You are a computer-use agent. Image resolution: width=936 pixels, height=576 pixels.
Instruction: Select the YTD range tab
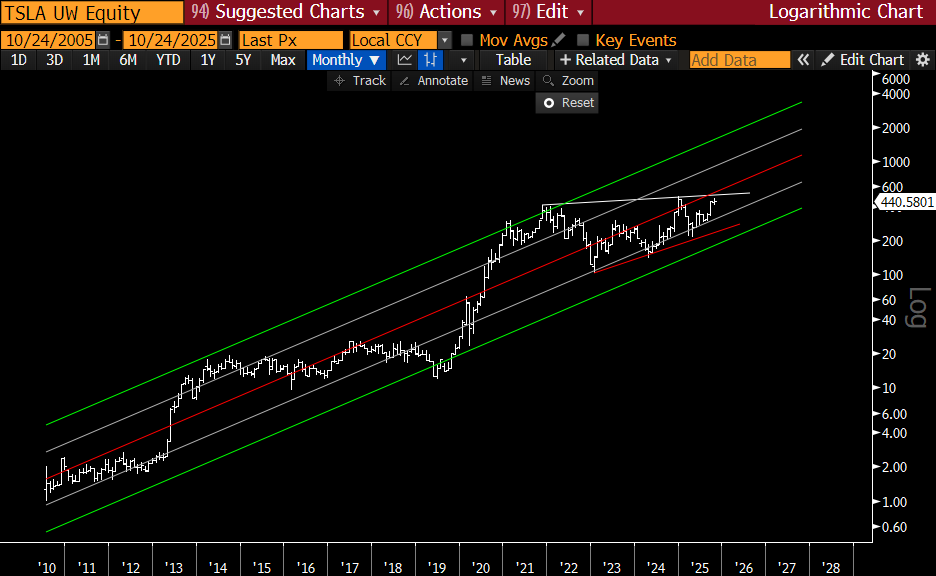coord(168,60)
